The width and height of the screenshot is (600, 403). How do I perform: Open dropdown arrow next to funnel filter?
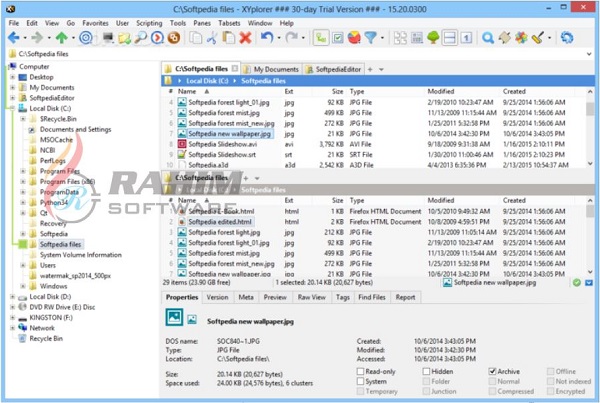pyautogui.click(x=382, y=38)
